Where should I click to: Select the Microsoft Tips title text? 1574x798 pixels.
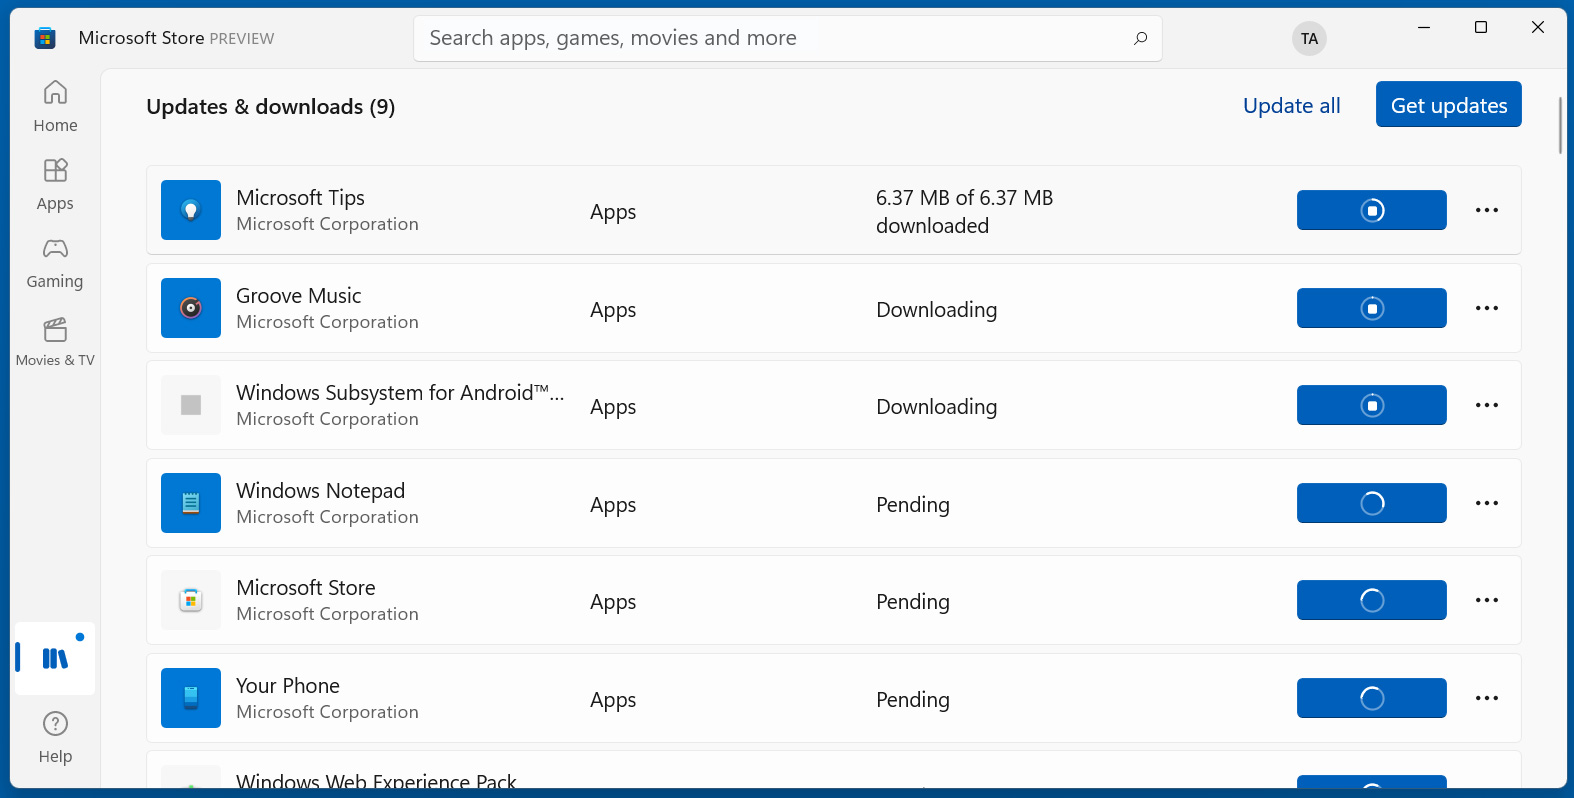pos(300,198)
